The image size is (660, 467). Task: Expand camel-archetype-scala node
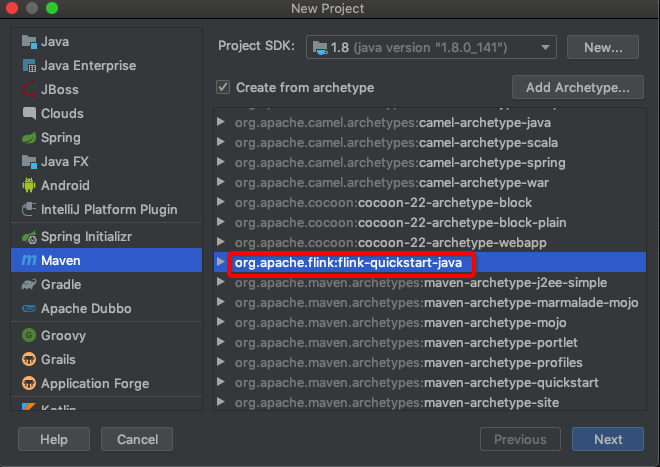pyautogui.click(x=221, y=142)
